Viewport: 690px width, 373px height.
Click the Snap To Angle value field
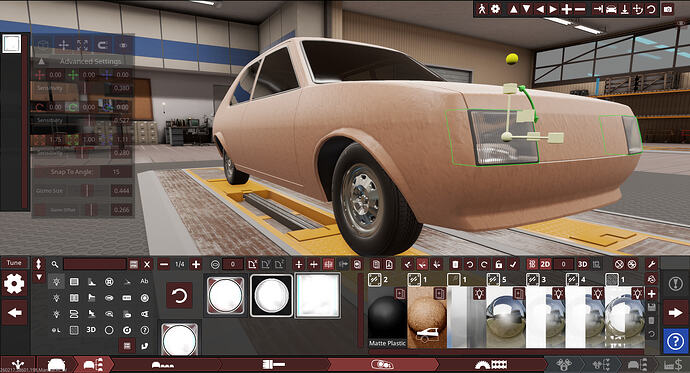116,172
